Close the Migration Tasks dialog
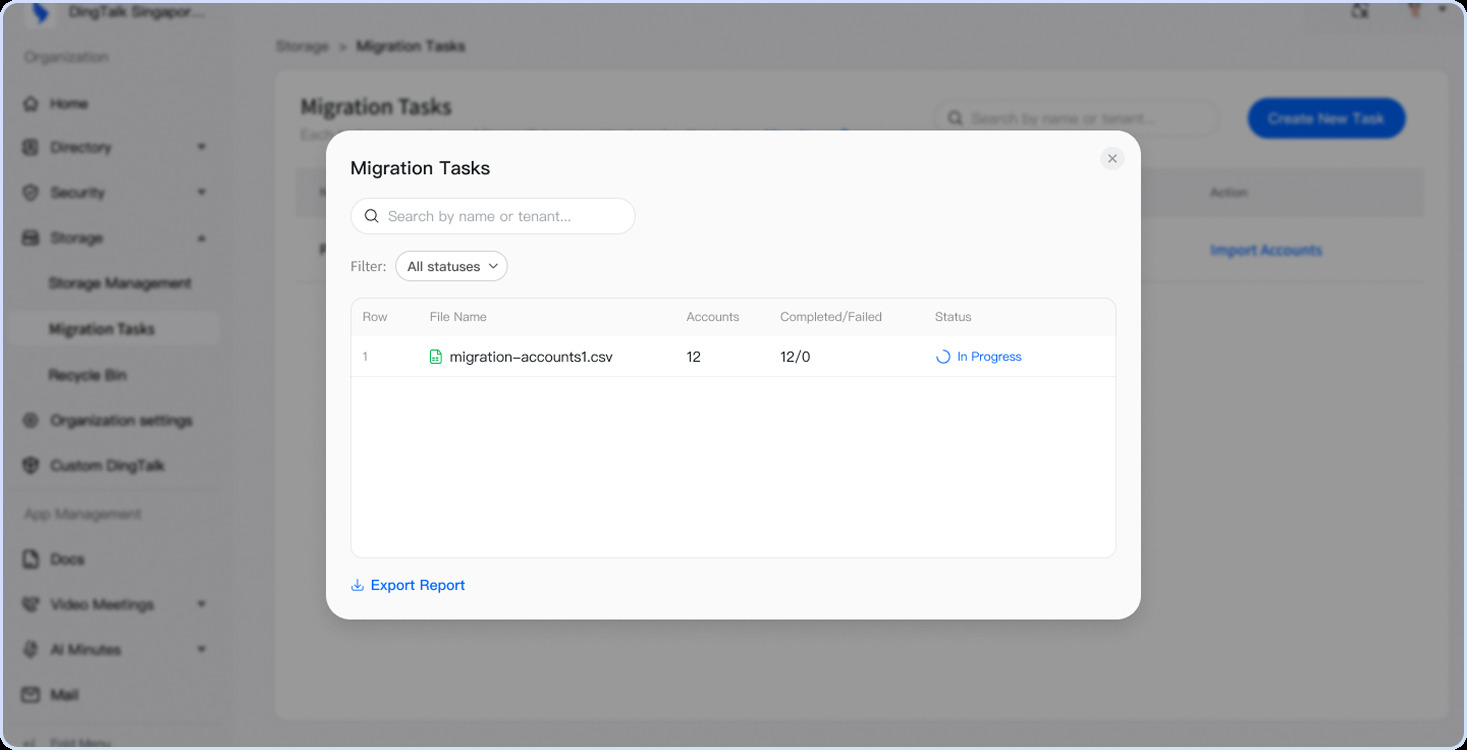The width and height of the screenshot is (1467, 750). click(x=1112, y=159)
